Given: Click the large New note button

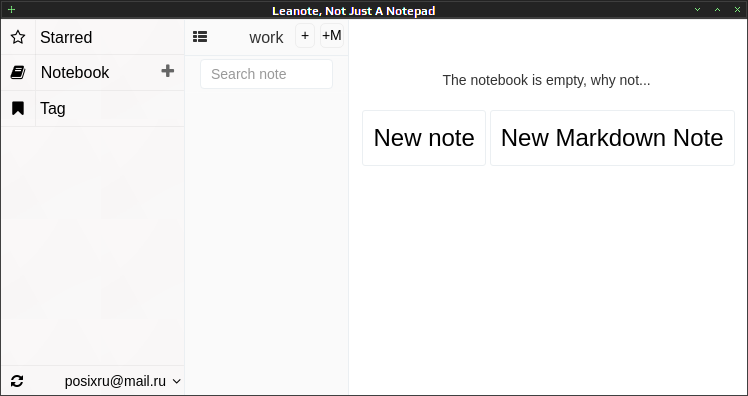Looking at the screenshot, I should tap(424, 138).
